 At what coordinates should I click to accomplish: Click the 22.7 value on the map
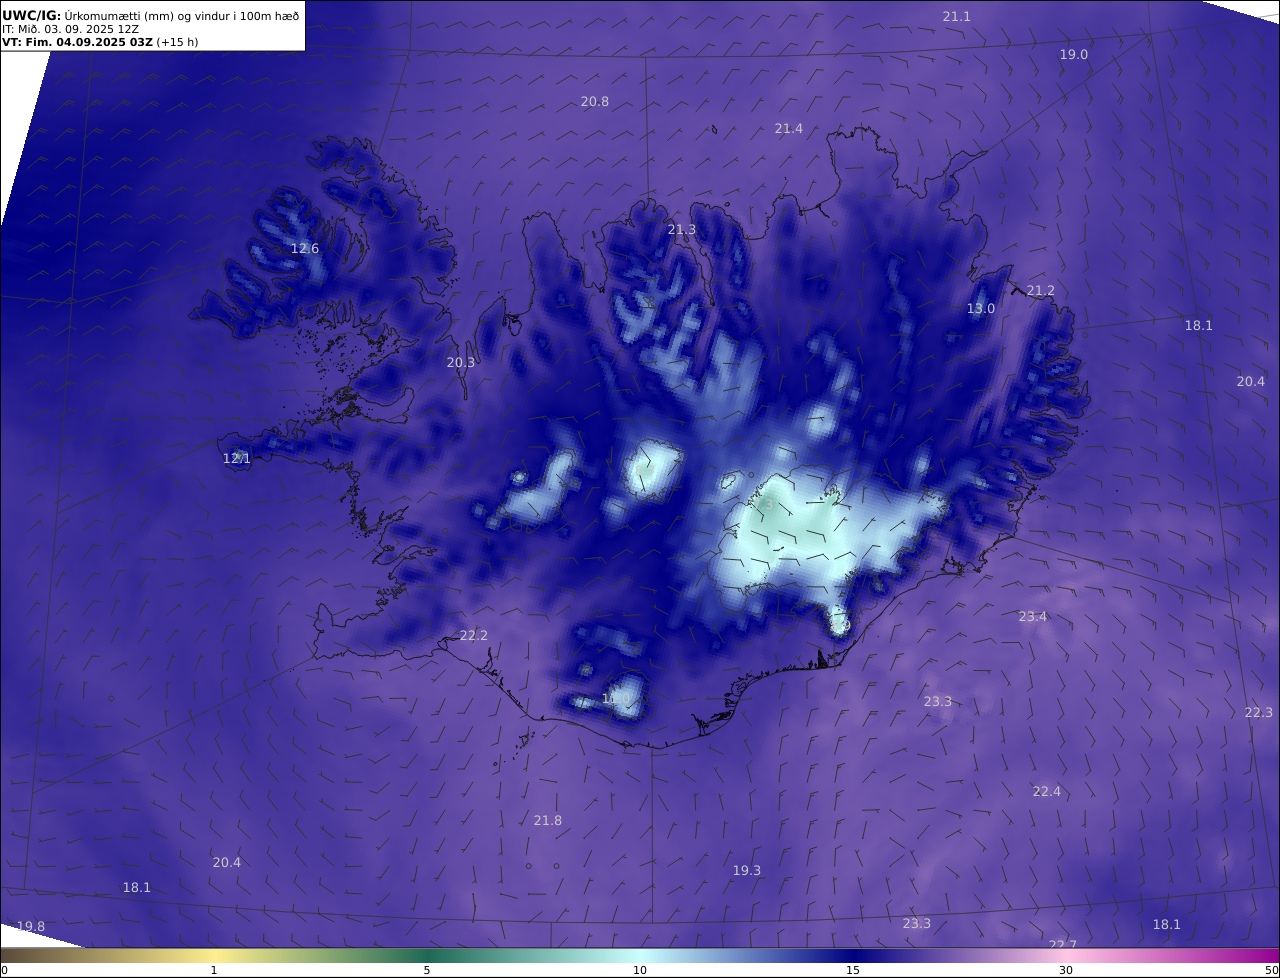1063,944
